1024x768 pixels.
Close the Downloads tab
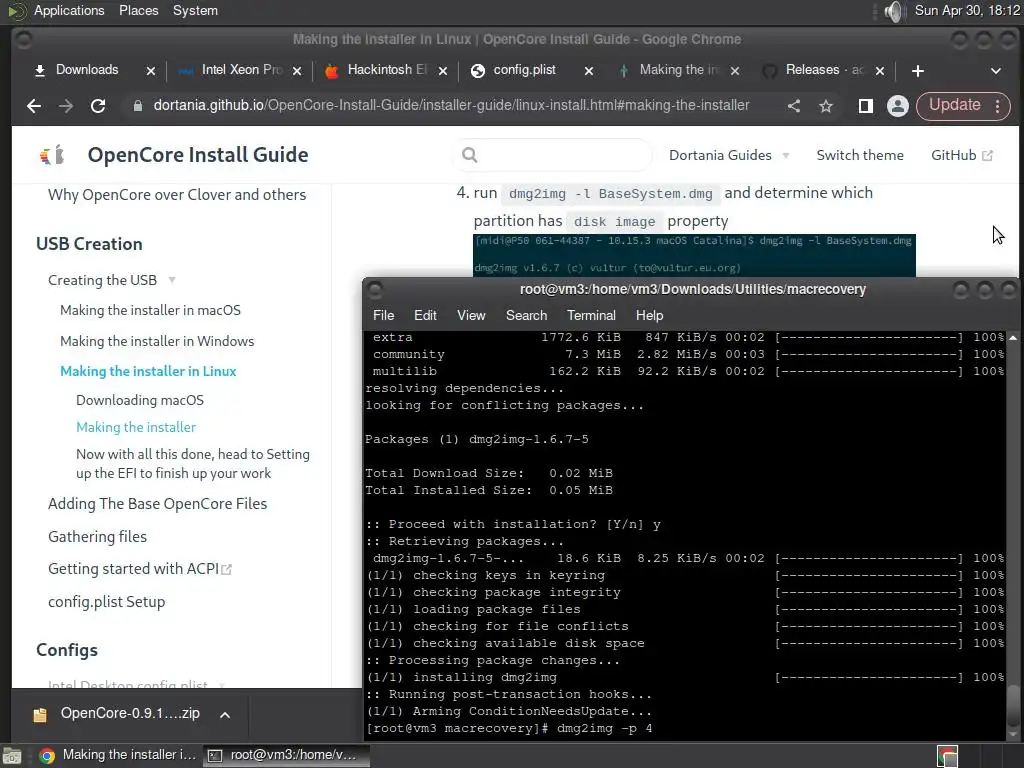(151, 71)
